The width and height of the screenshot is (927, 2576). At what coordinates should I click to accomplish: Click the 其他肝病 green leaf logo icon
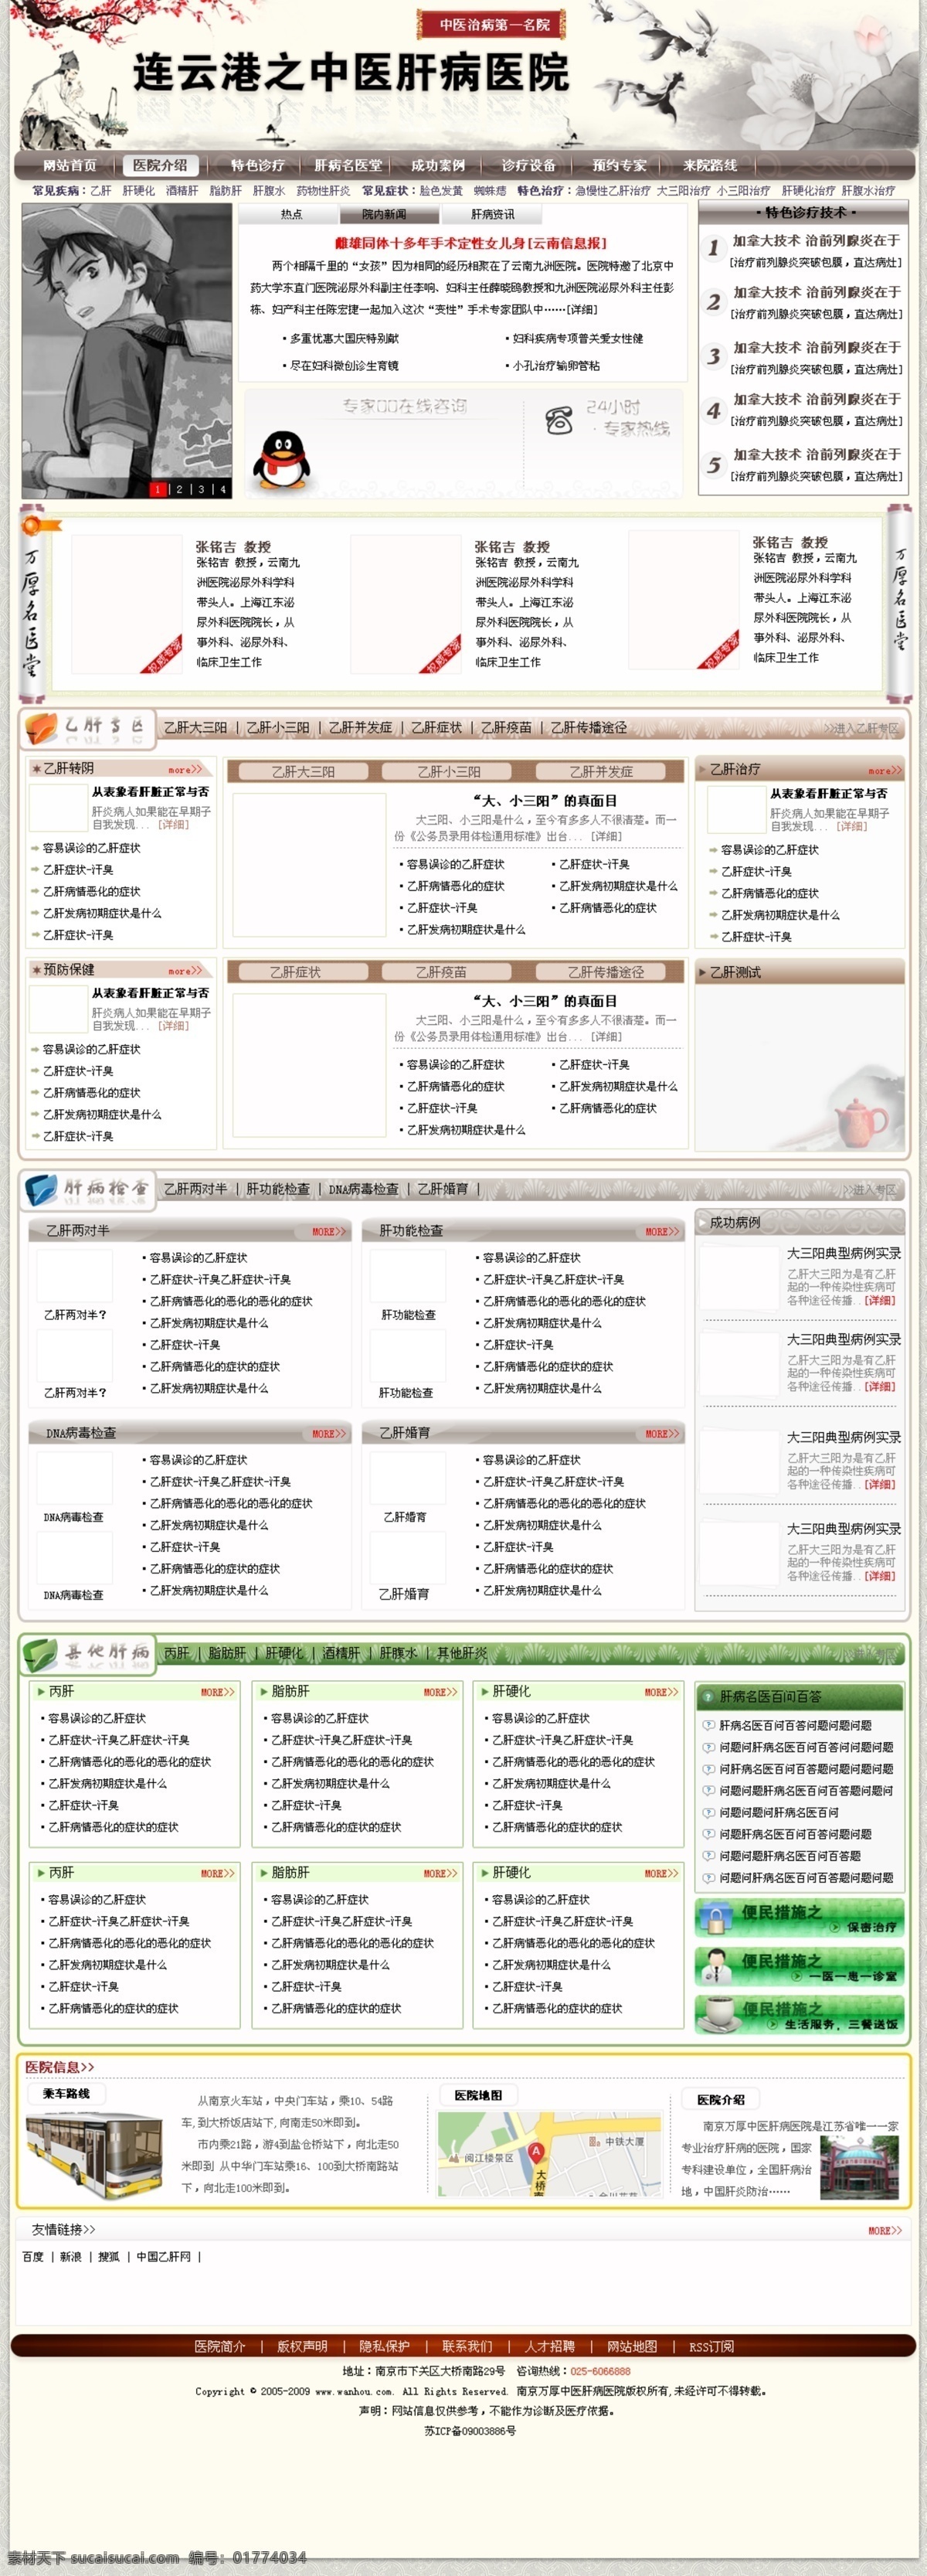click(40, 1654)
